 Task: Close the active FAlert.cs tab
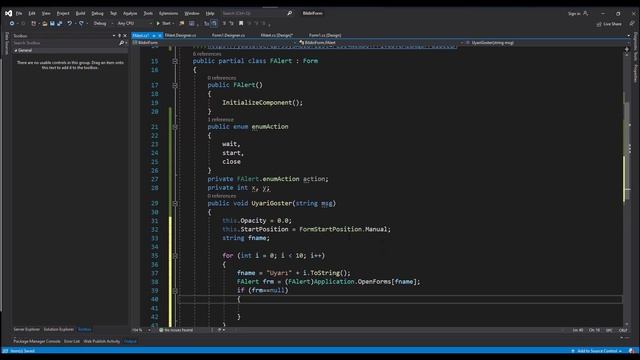point(160,36)
